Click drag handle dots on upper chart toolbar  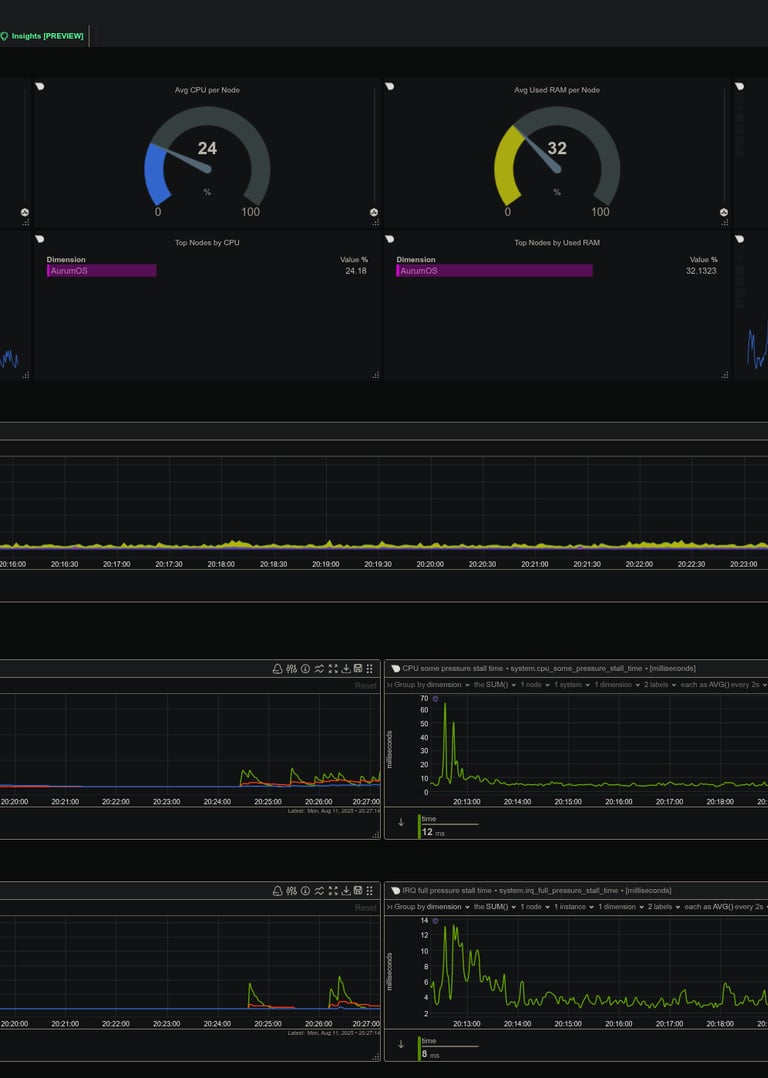pyautogui.click(x=369, y=668)
